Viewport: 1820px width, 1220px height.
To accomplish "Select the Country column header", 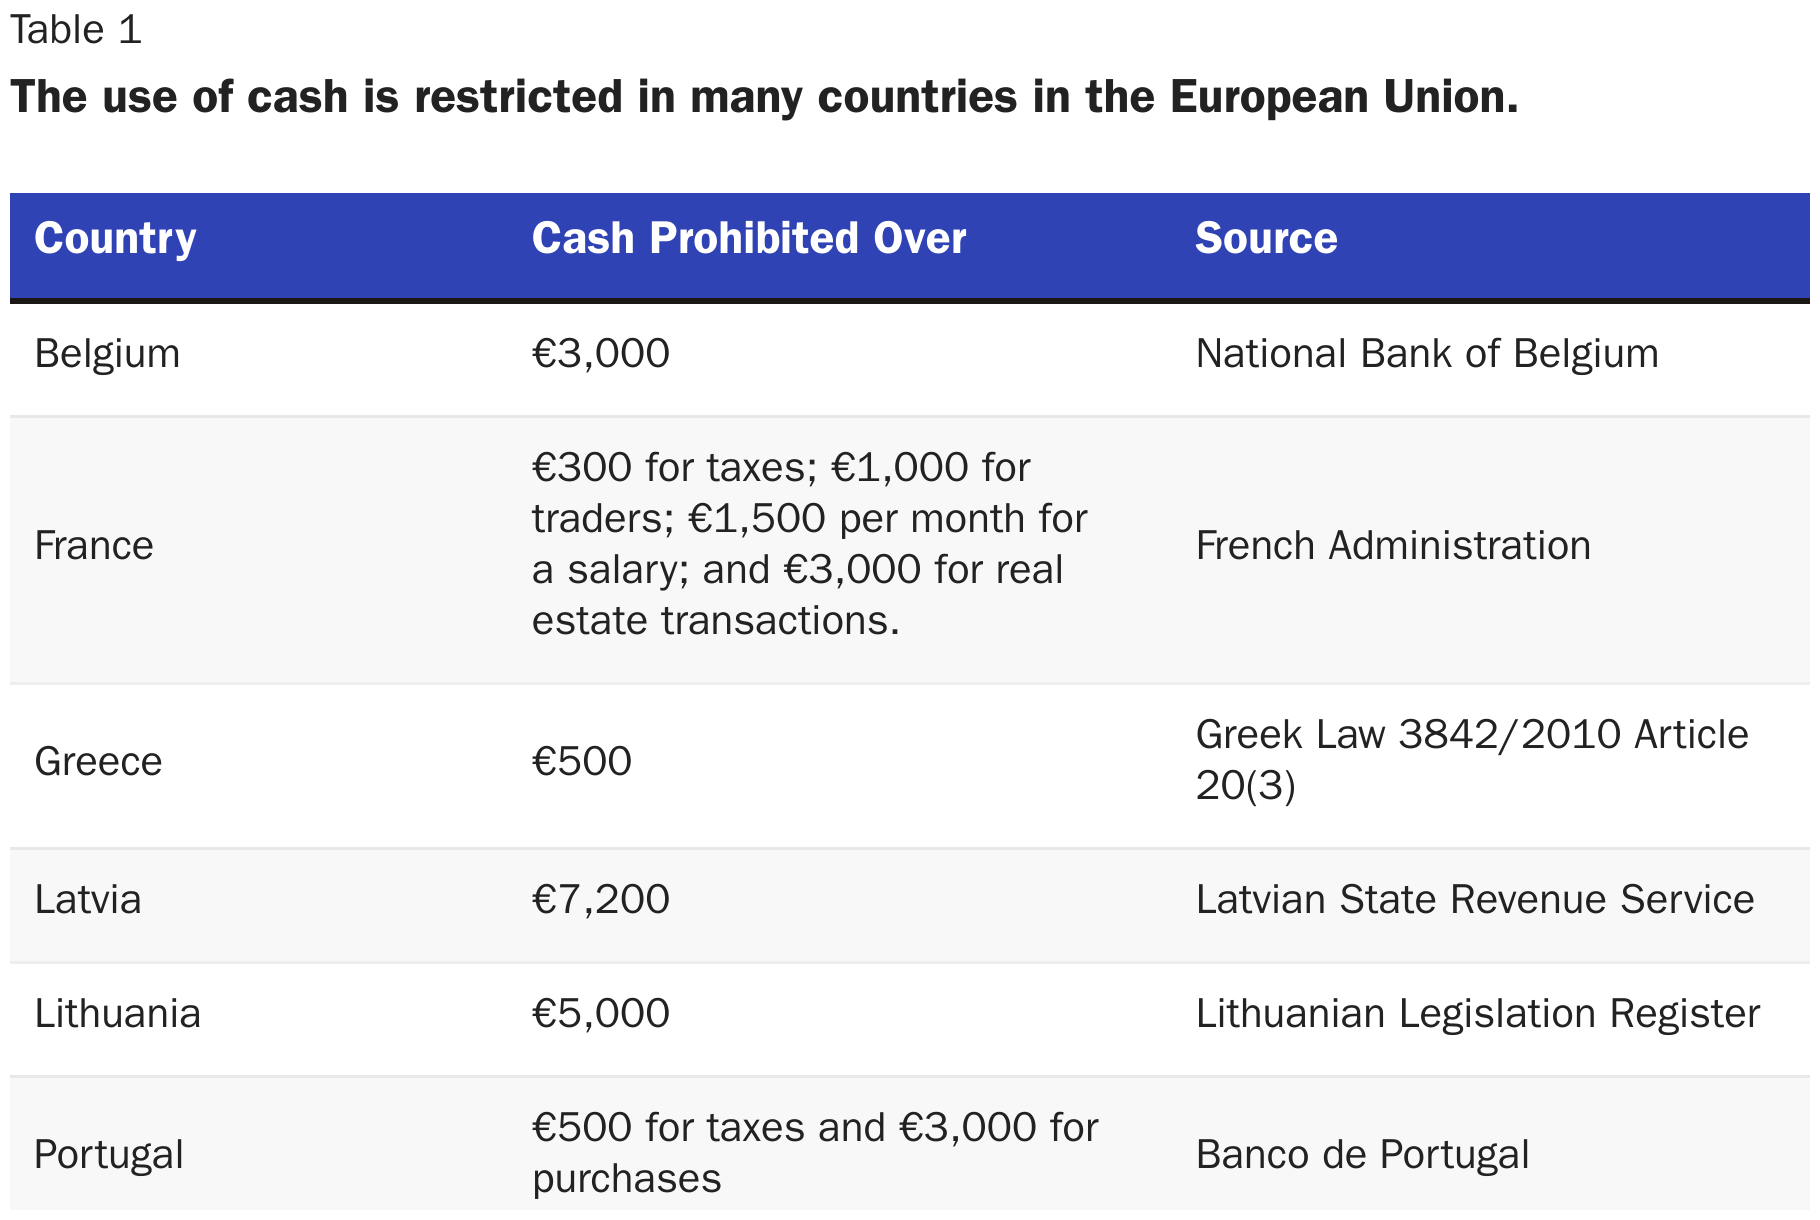I will 115,239.
